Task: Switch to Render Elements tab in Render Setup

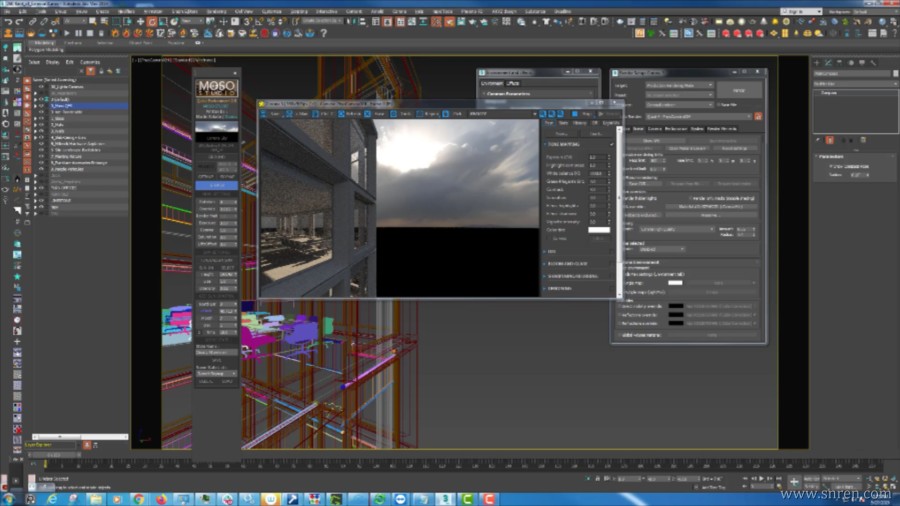Action: pyautogui.click(x=722, y=129)
